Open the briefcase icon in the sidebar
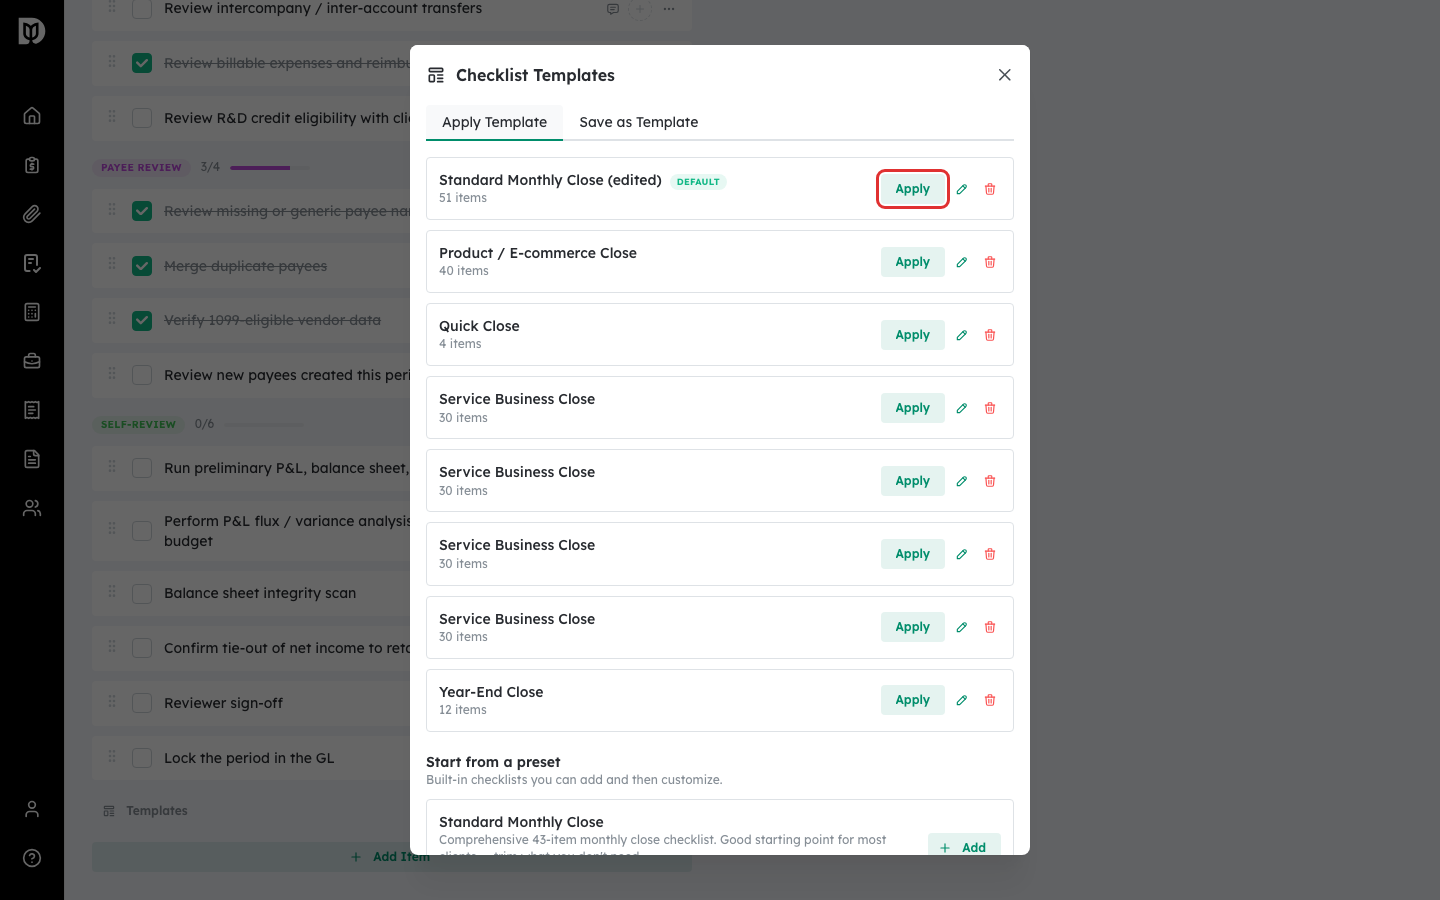 [32, 361]
